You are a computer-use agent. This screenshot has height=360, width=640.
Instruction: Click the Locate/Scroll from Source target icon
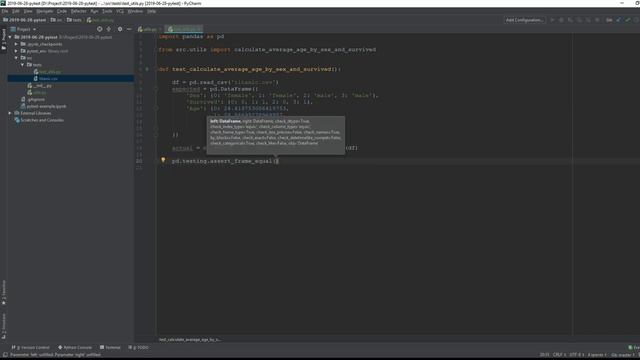[x=100, y=29]
